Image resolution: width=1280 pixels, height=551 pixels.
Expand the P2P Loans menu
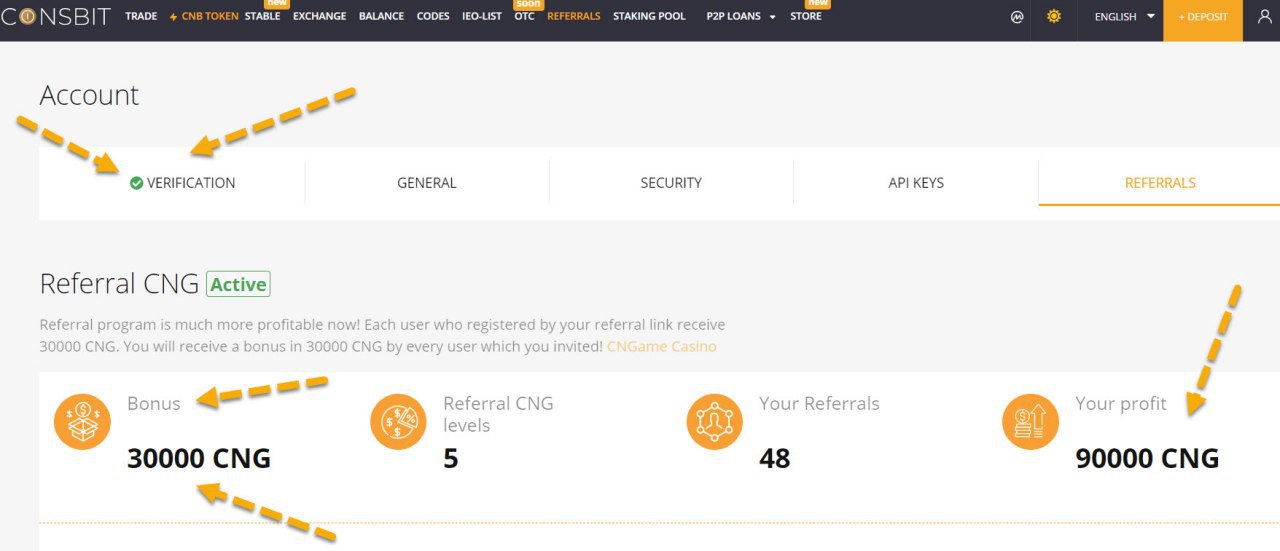point(741,17)
